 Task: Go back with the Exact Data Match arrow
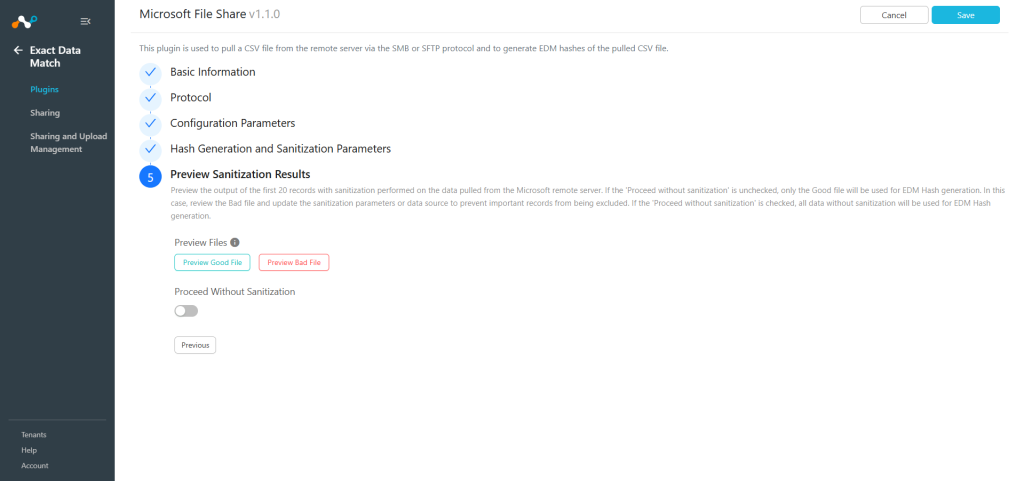click(x=18, y=50)
